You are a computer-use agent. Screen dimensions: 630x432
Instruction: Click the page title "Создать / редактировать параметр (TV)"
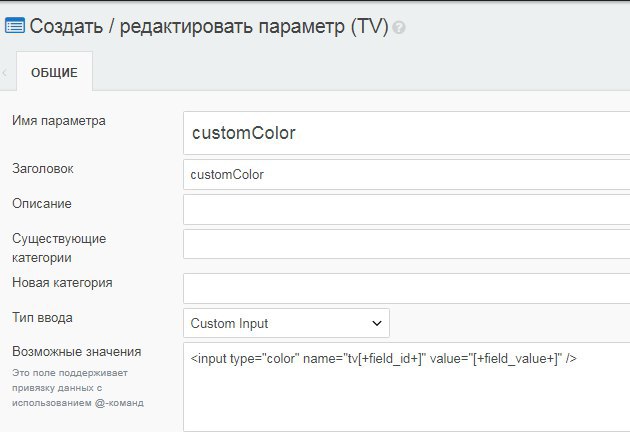click(x=209, y=26)
